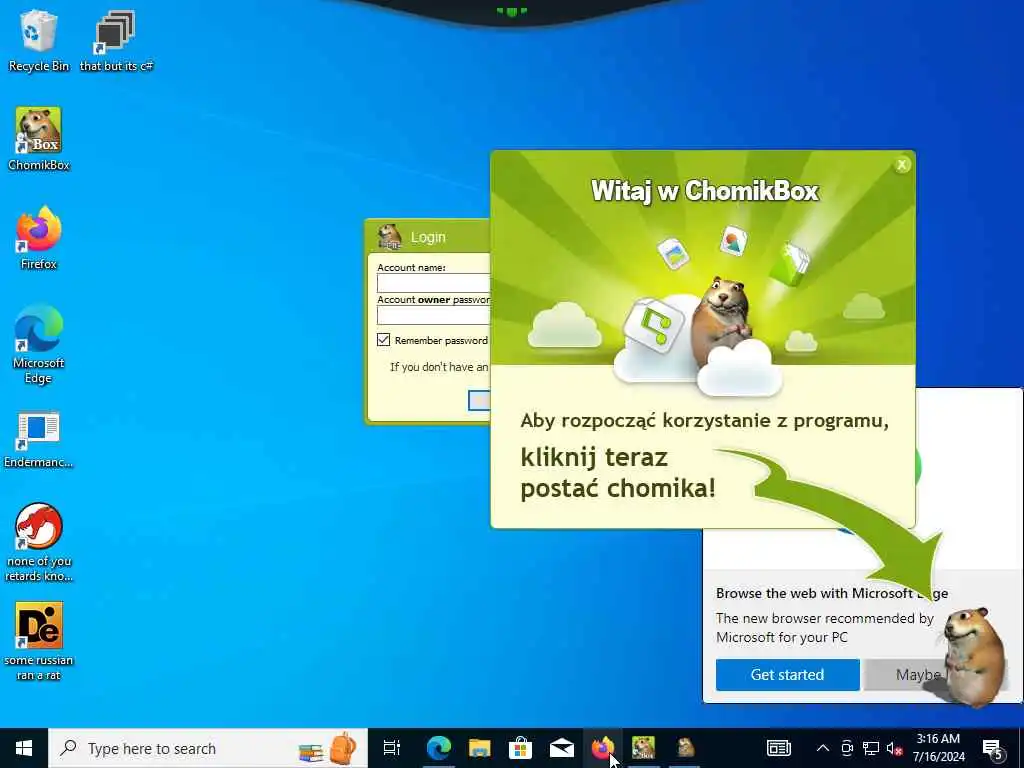Launch Microsoft Edge from the taskbar

point(439,748)
